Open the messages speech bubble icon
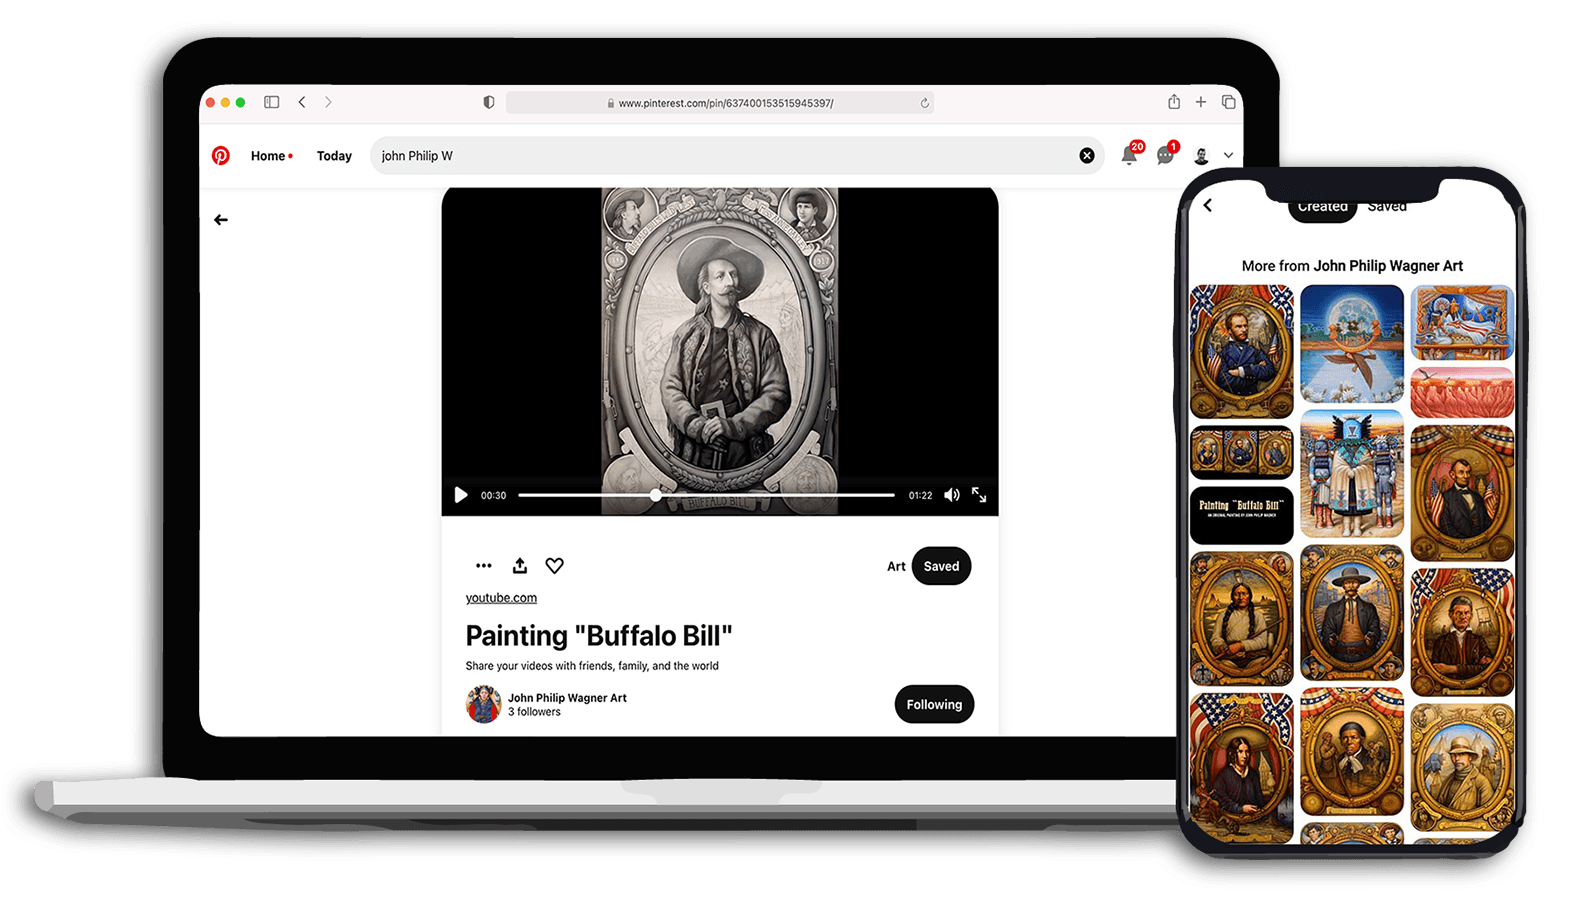1582x900 pixels. (x=1165, y=155)
